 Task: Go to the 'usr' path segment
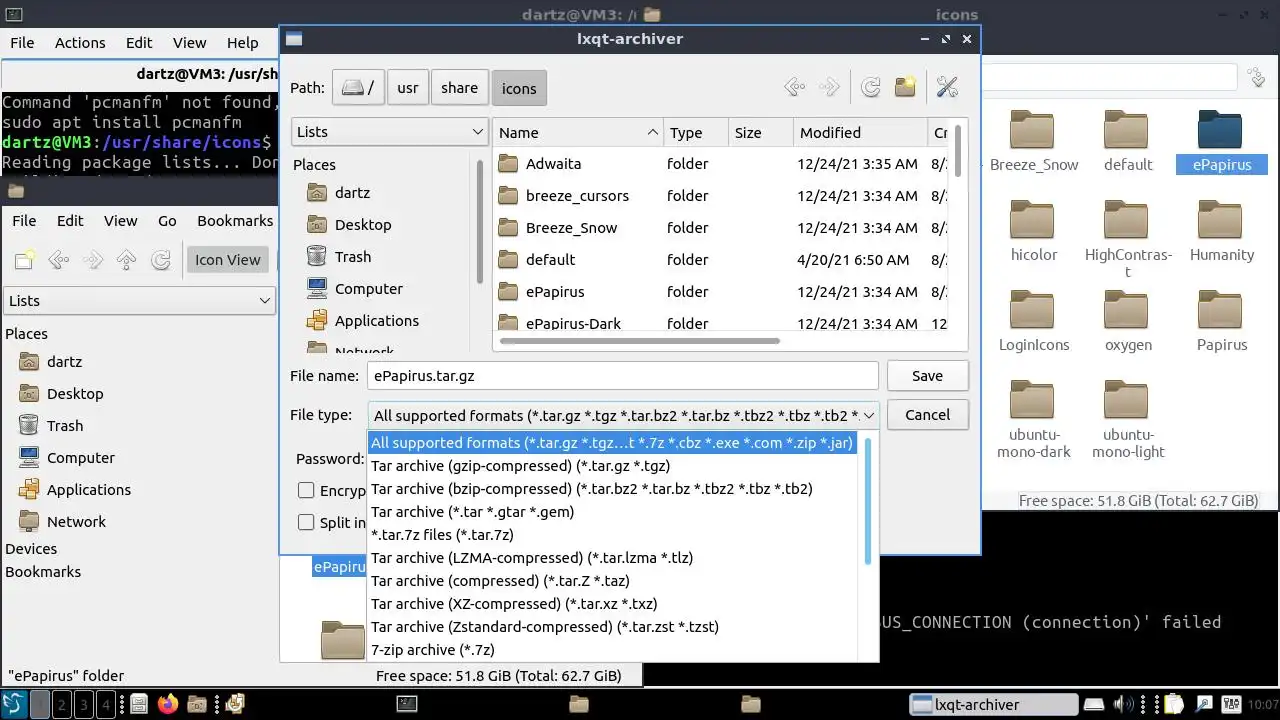point(408,88)
